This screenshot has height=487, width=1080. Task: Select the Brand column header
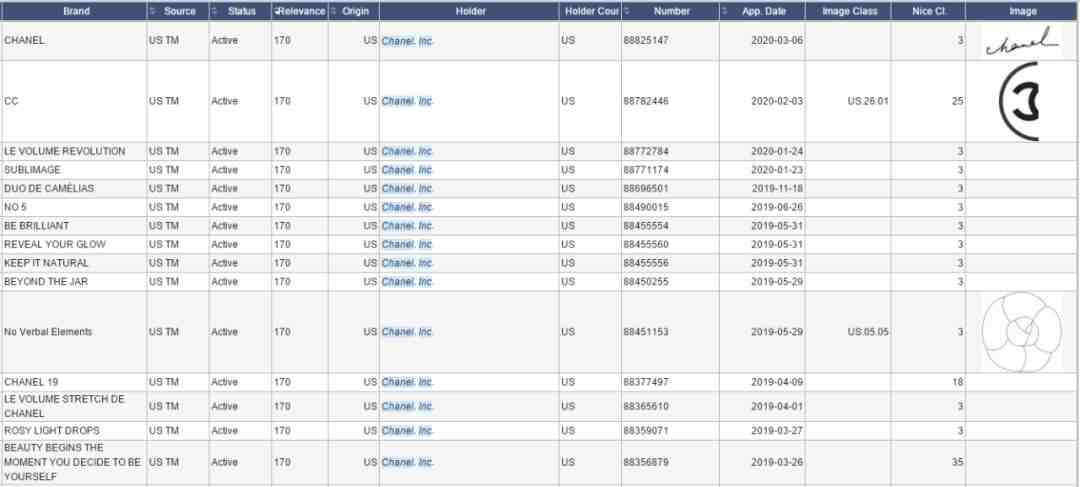point(74,12)
